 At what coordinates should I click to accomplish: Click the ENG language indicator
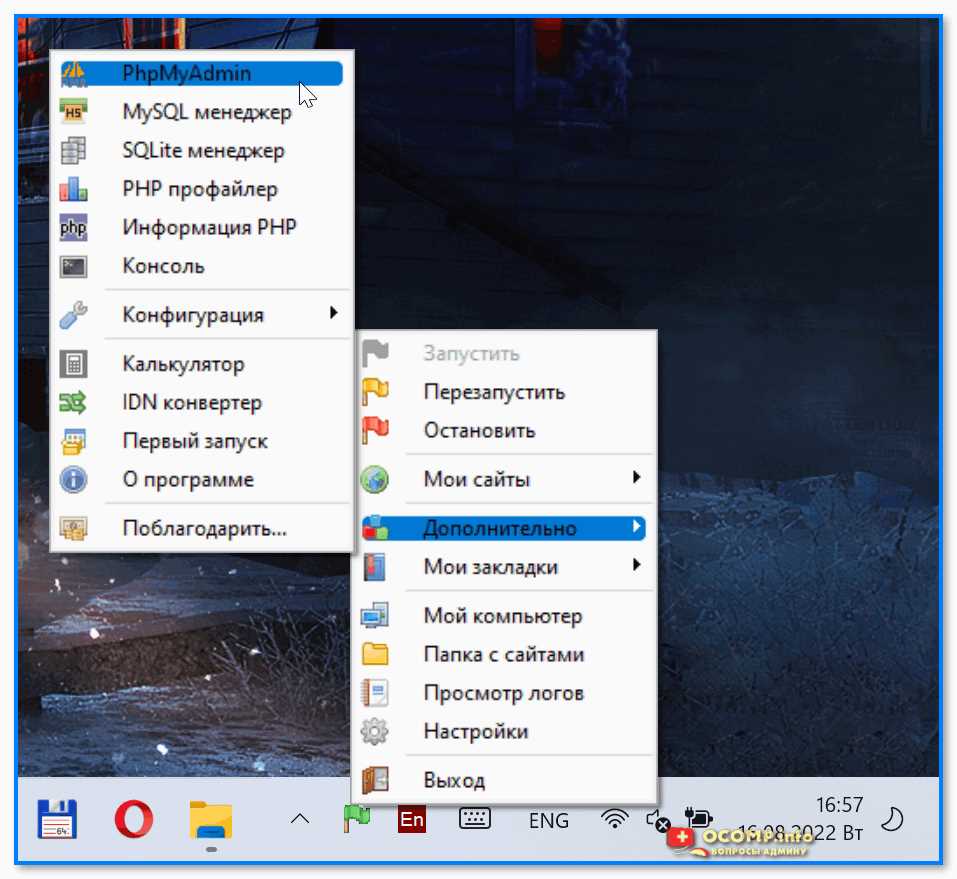click(x=549, y=821)
